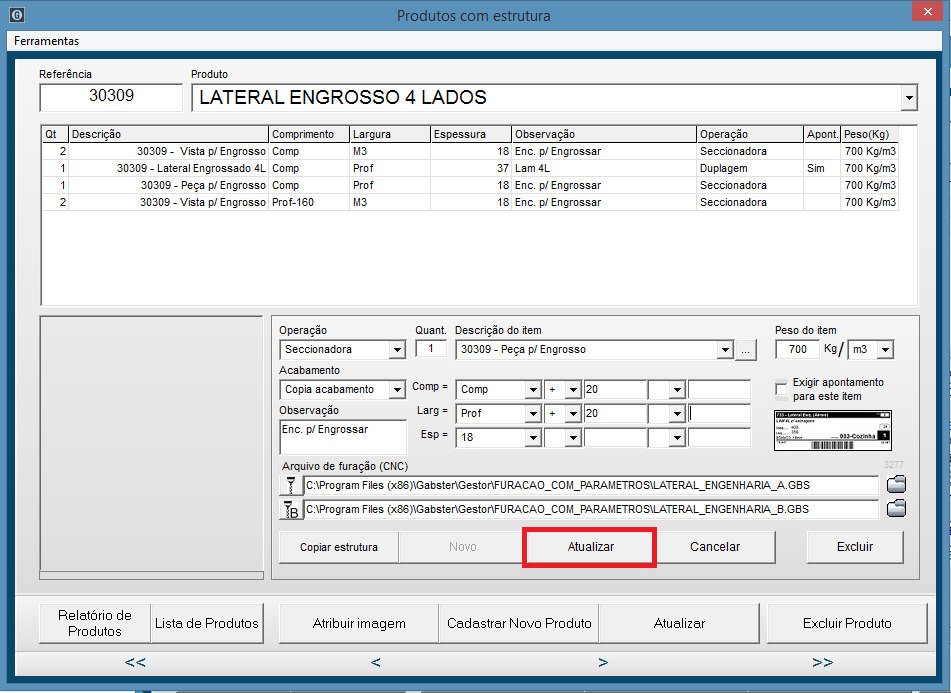
Task: Expand the Operação dropdown showing Seccionadora
Action: [x=397, y=350]
